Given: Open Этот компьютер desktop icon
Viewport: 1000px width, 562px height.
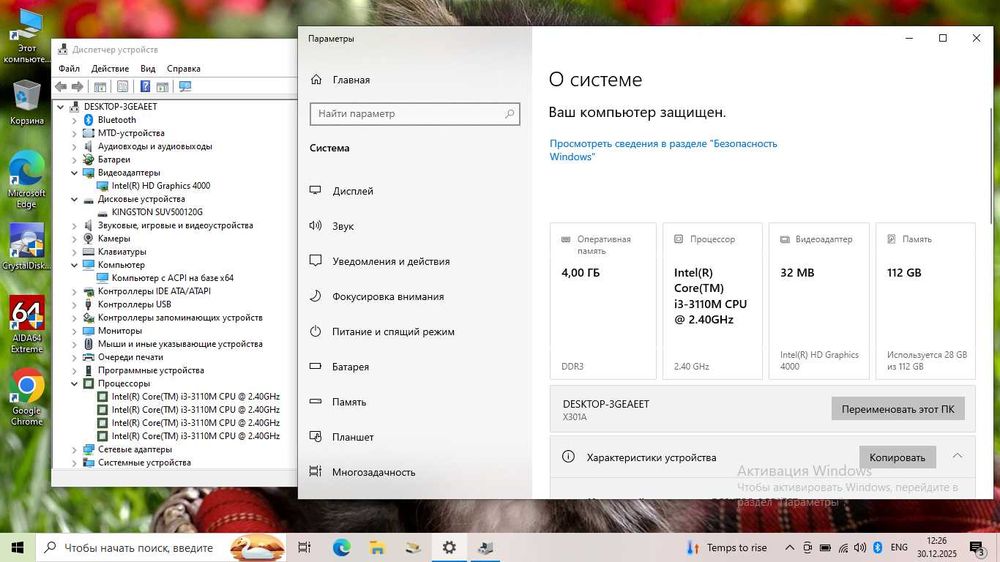Looking at the screenshot, I should pos(26,37).
